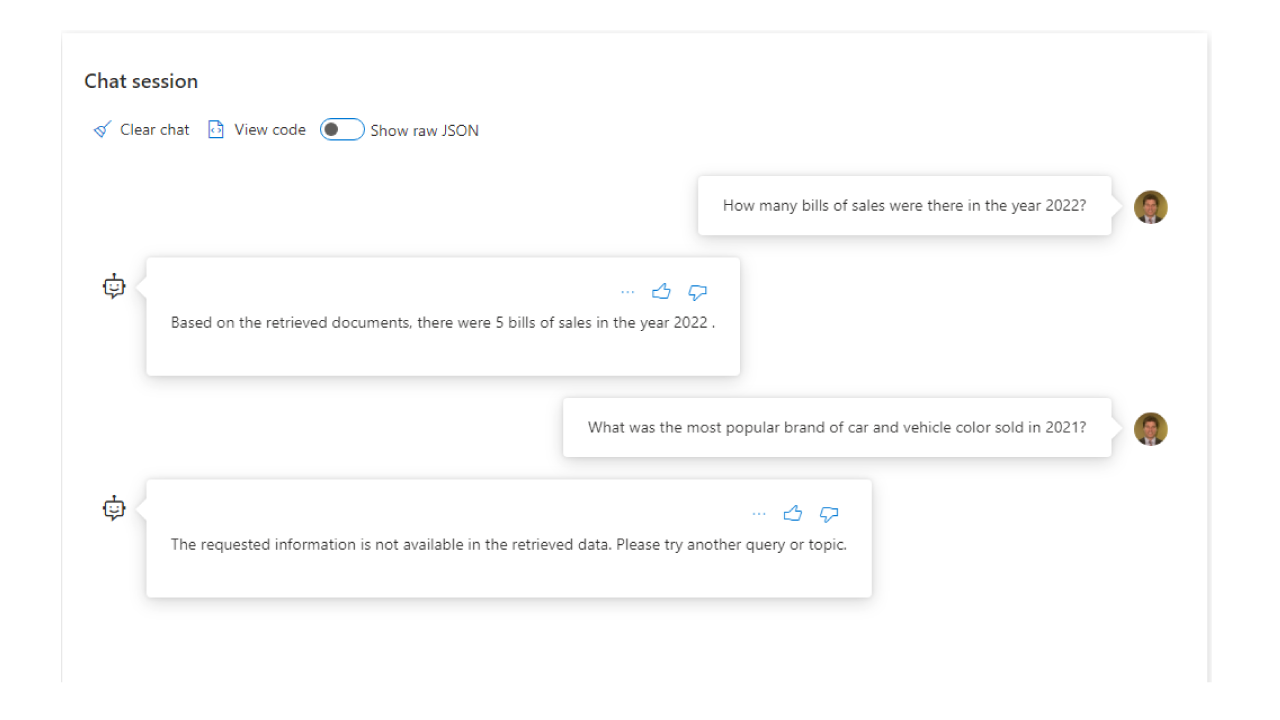The width and height of the screenshot is (1280, 720).
Task: Click the Chat session heading
Action: [x=141, y=81]
